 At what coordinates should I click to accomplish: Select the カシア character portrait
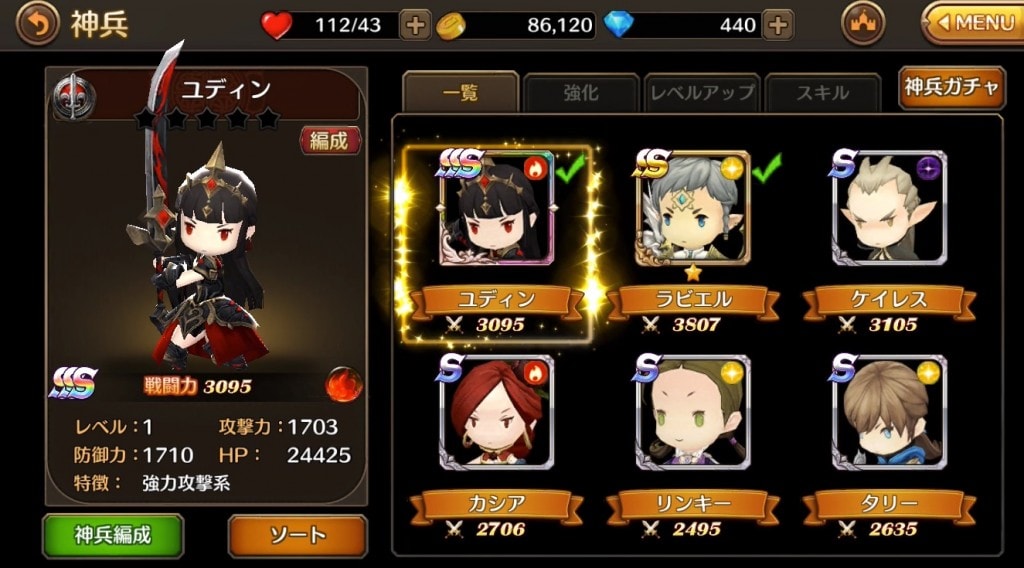pos(496,413)
